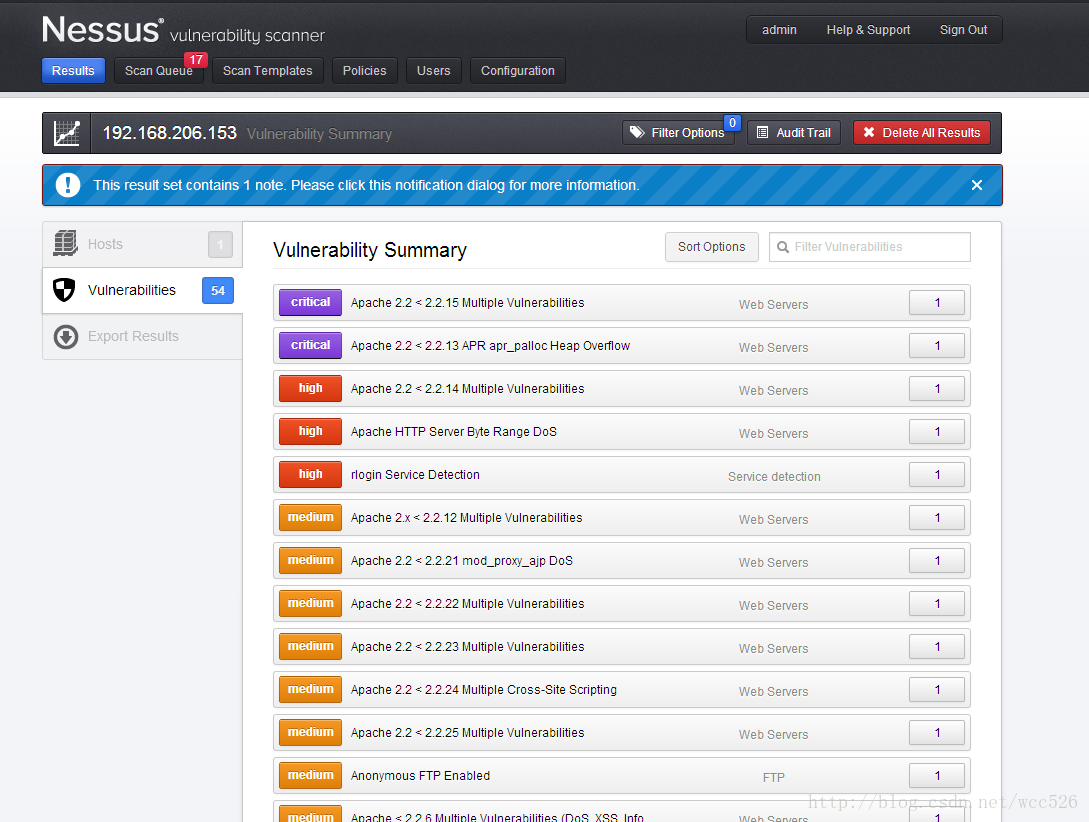Open rlogin Service Detection entry
This screenshot has width=1089, height=822.
click(622, 475)
